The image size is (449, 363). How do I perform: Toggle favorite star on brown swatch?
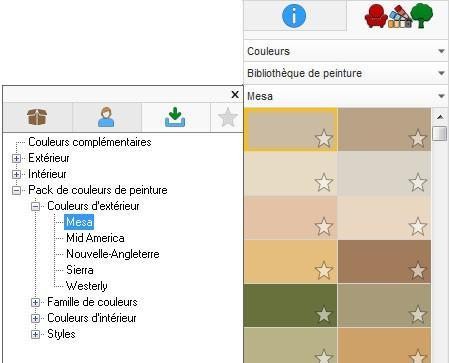(x=417, y=270)
